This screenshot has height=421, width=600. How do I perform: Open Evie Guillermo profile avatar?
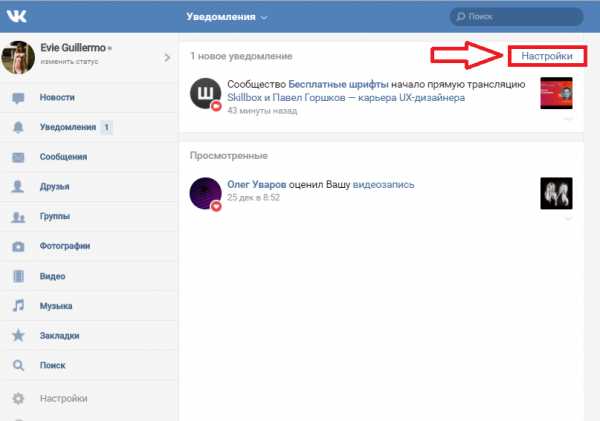pos(18,57)
